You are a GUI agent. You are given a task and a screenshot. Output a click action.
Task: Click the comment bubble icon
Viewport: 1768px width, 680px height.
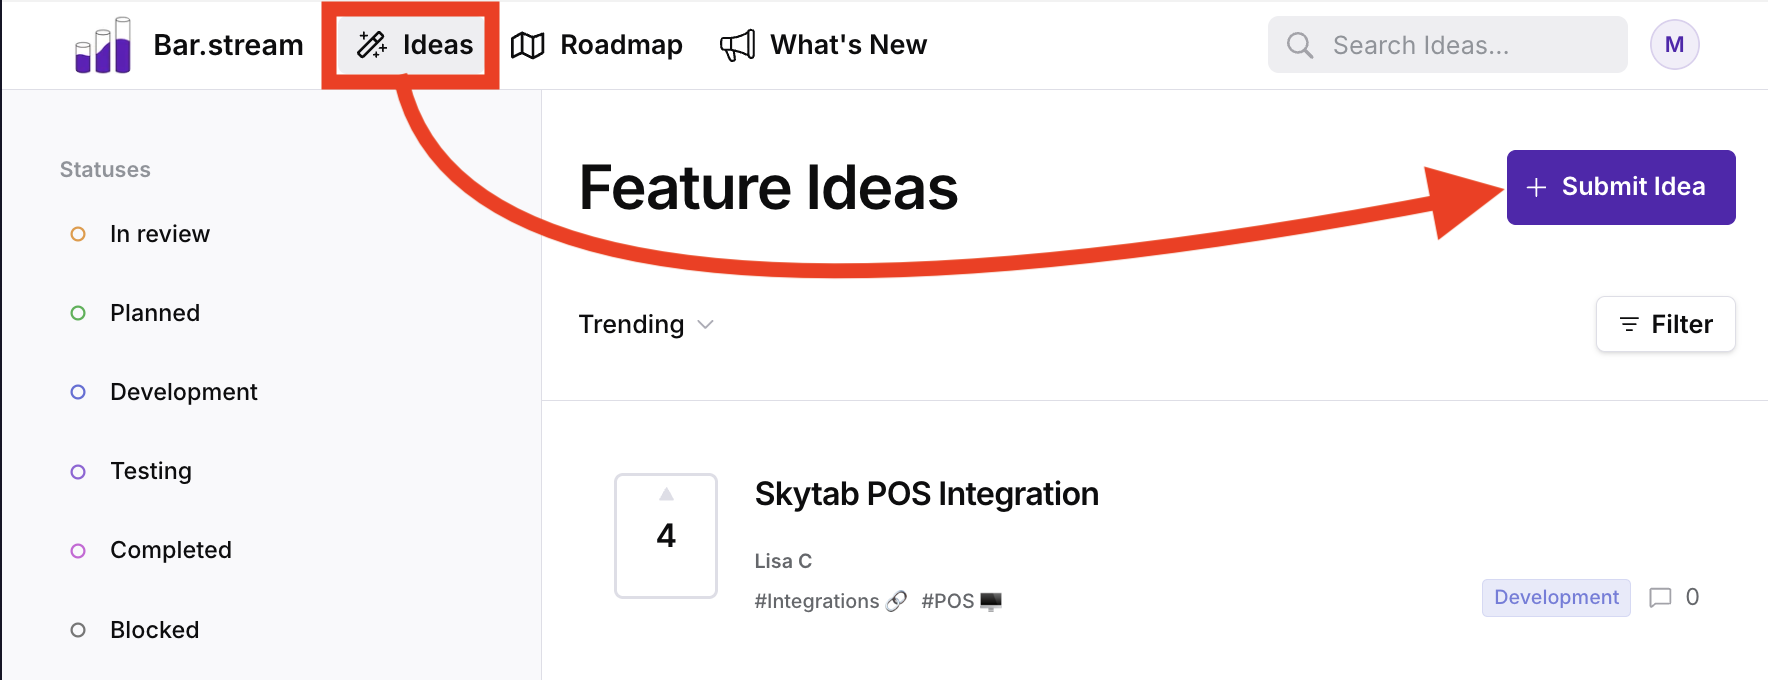tap(1660, 597)
